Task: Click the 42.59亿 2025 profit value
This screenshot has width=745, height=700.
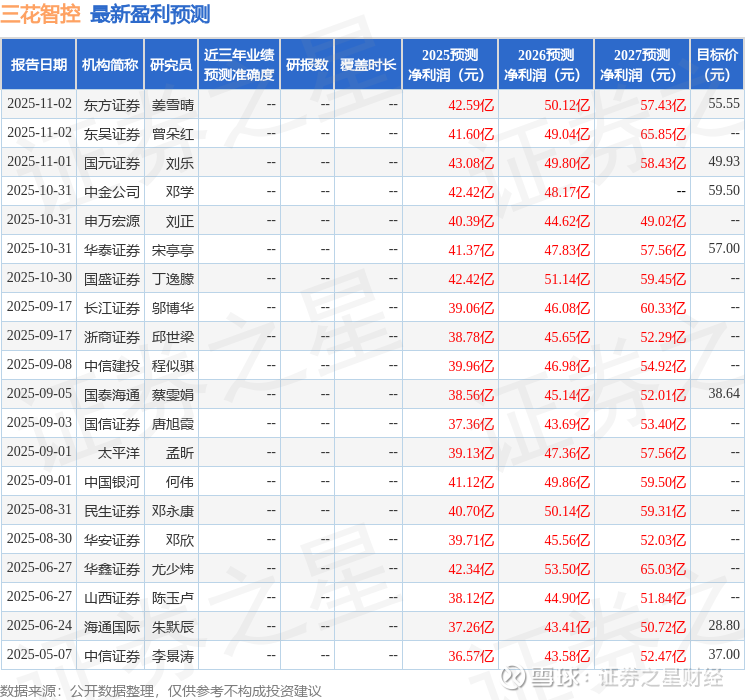Action: [x=471, y=105]
